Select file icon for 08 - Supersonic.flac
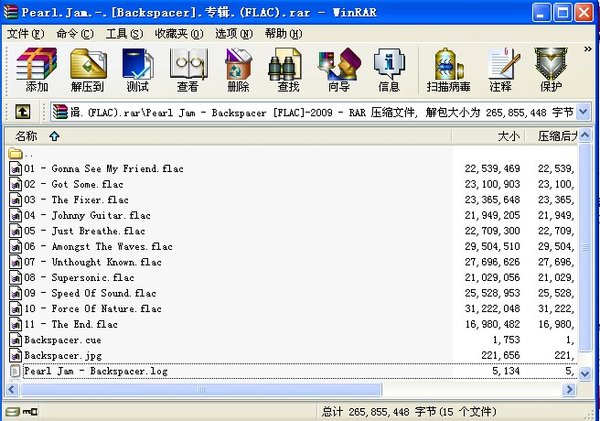 (15, 277)
